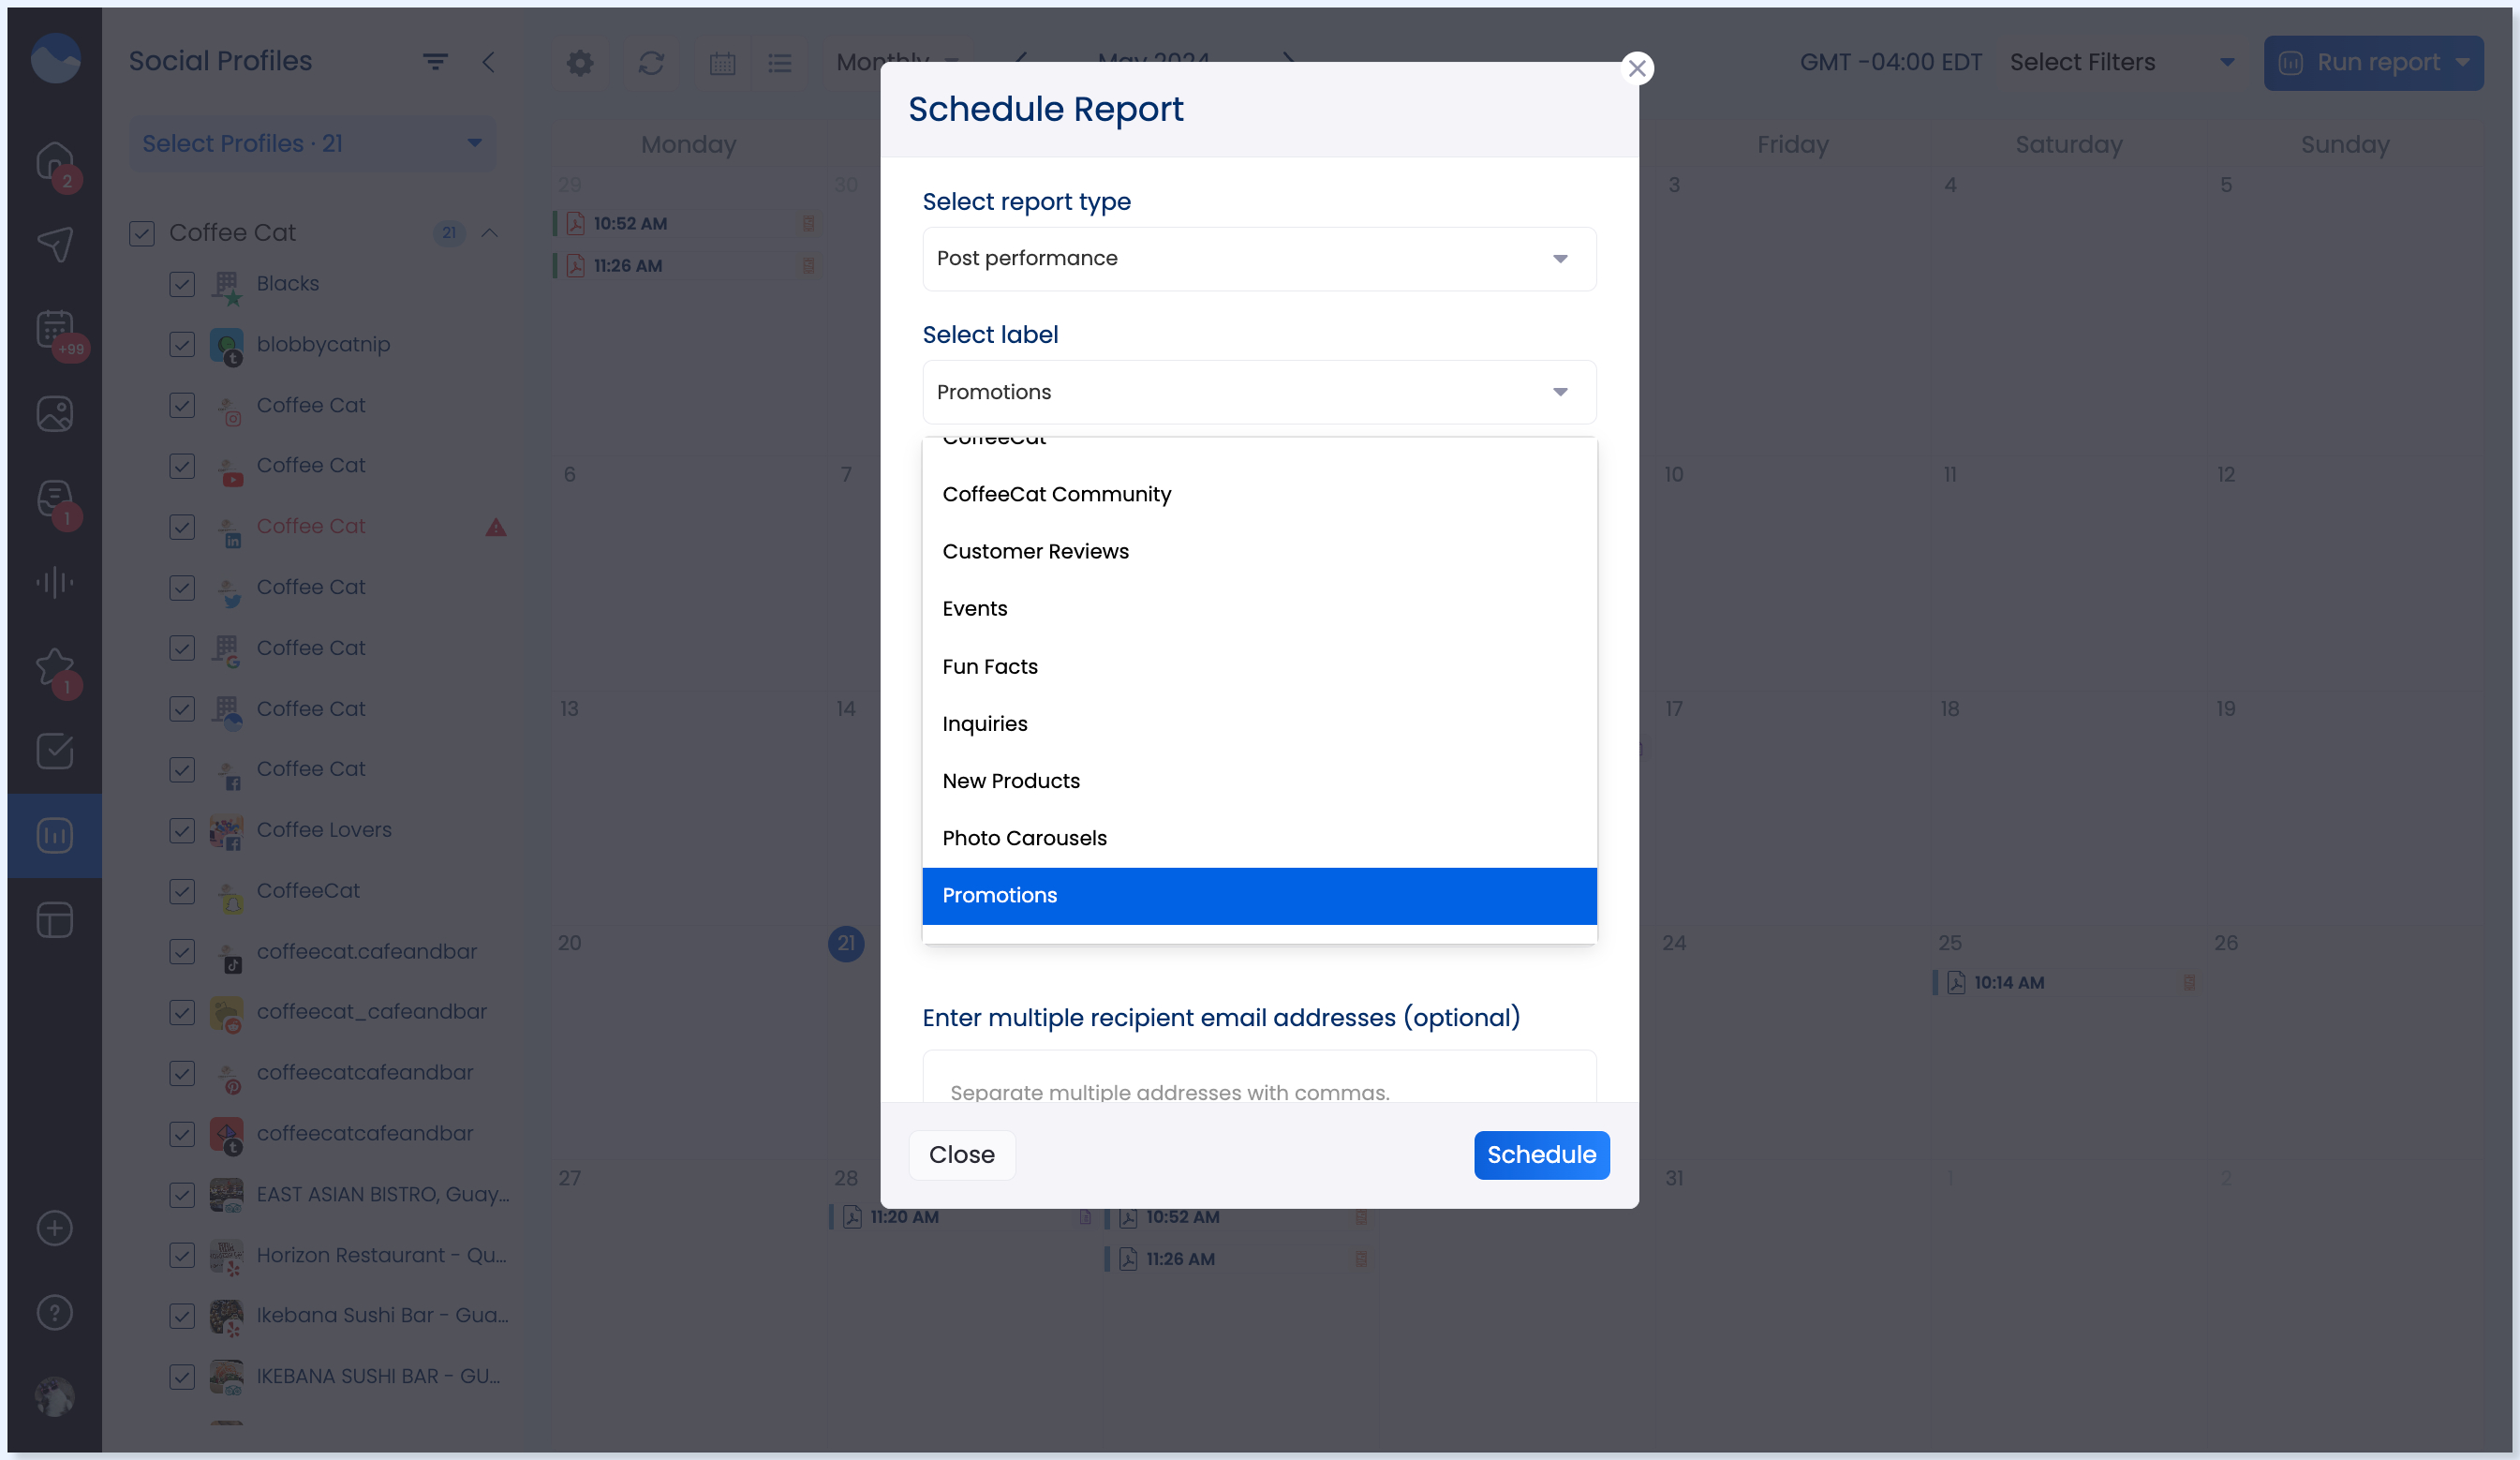This screenshot has width=2520, height=1460.
Task: Open the user avatar in sidebar
Action: tap(55, 1397)
